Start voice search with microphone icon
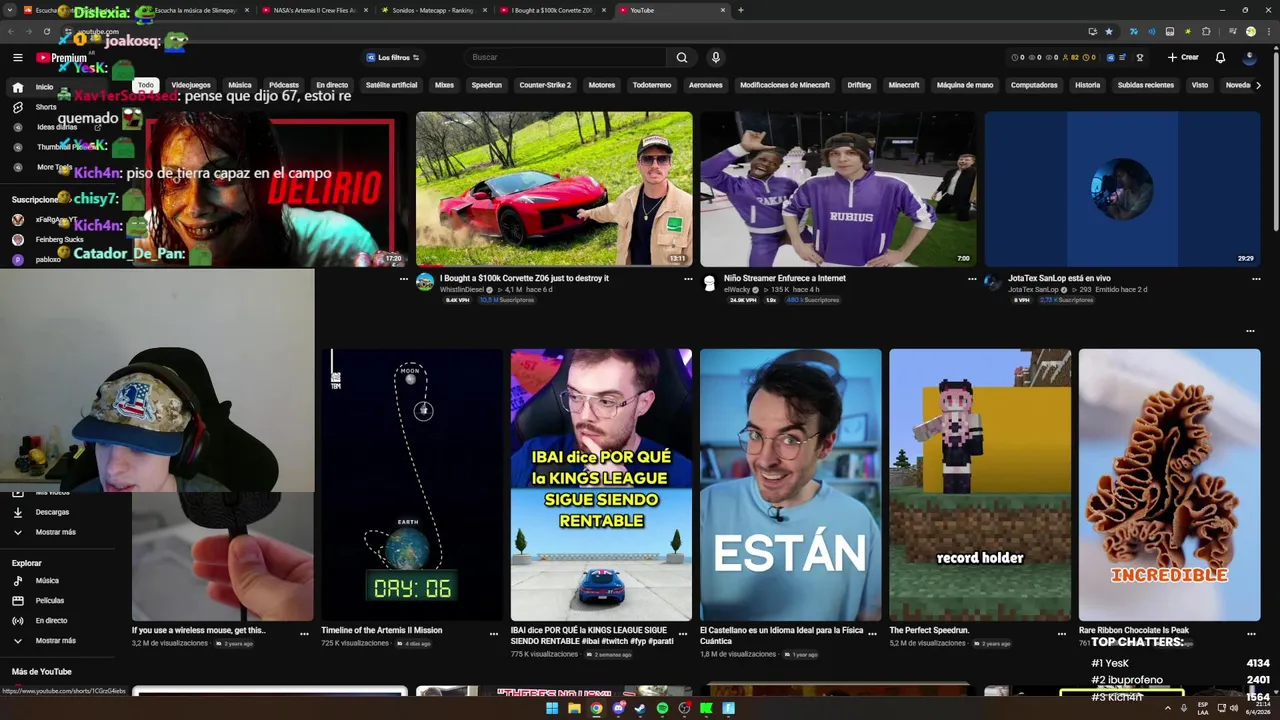Image resolution: width=1280 pixels, height=720 pixels. [715, 57]
